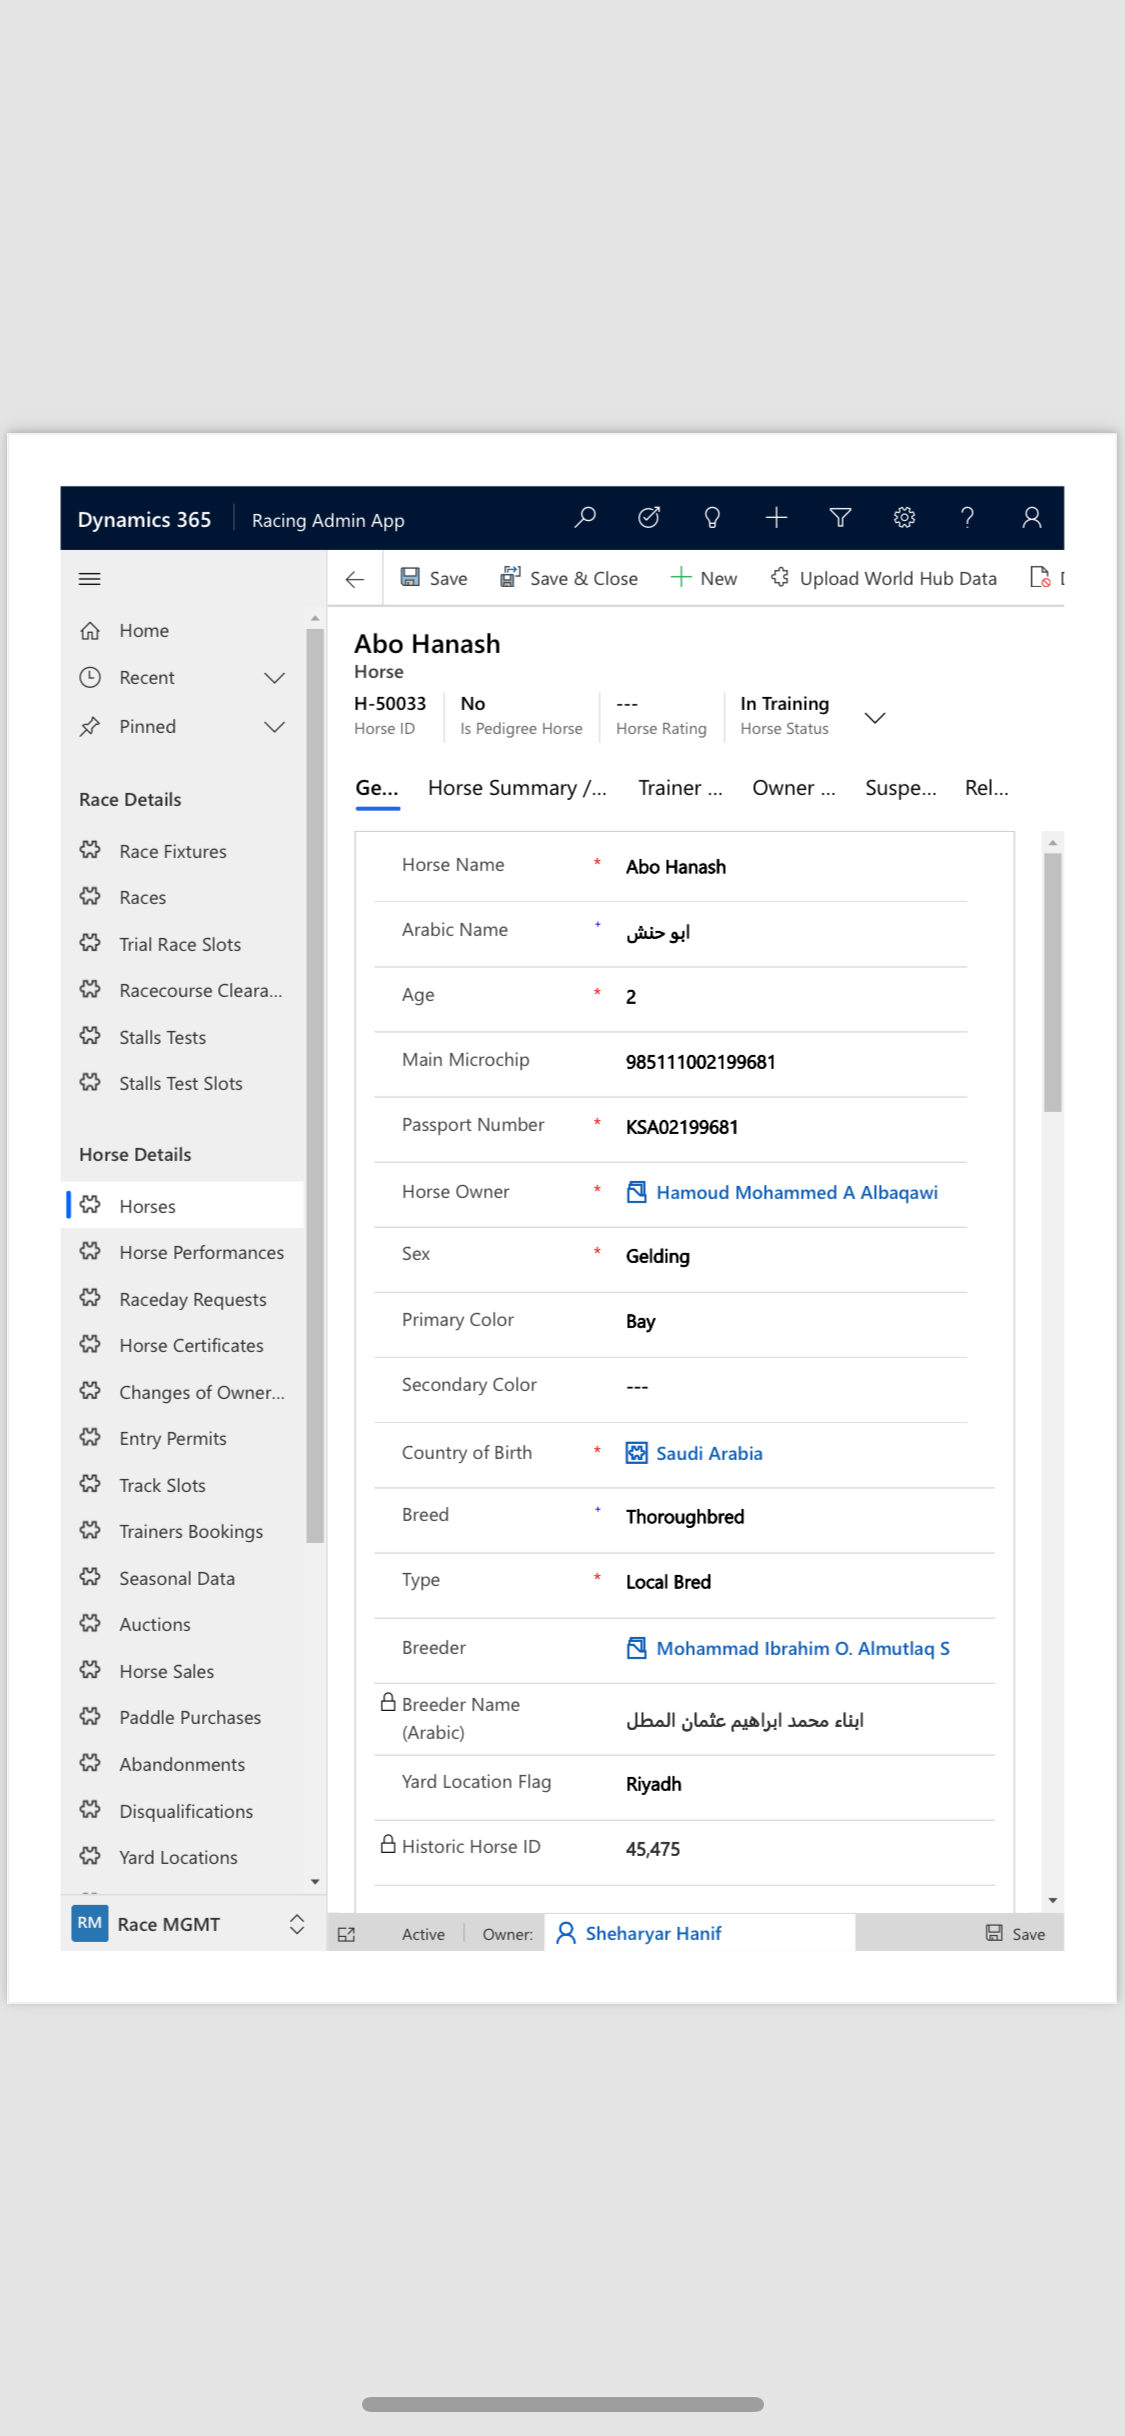The image size is (1125, 2436).
Task: Open the settings gear icon
Action: (904, 517)
